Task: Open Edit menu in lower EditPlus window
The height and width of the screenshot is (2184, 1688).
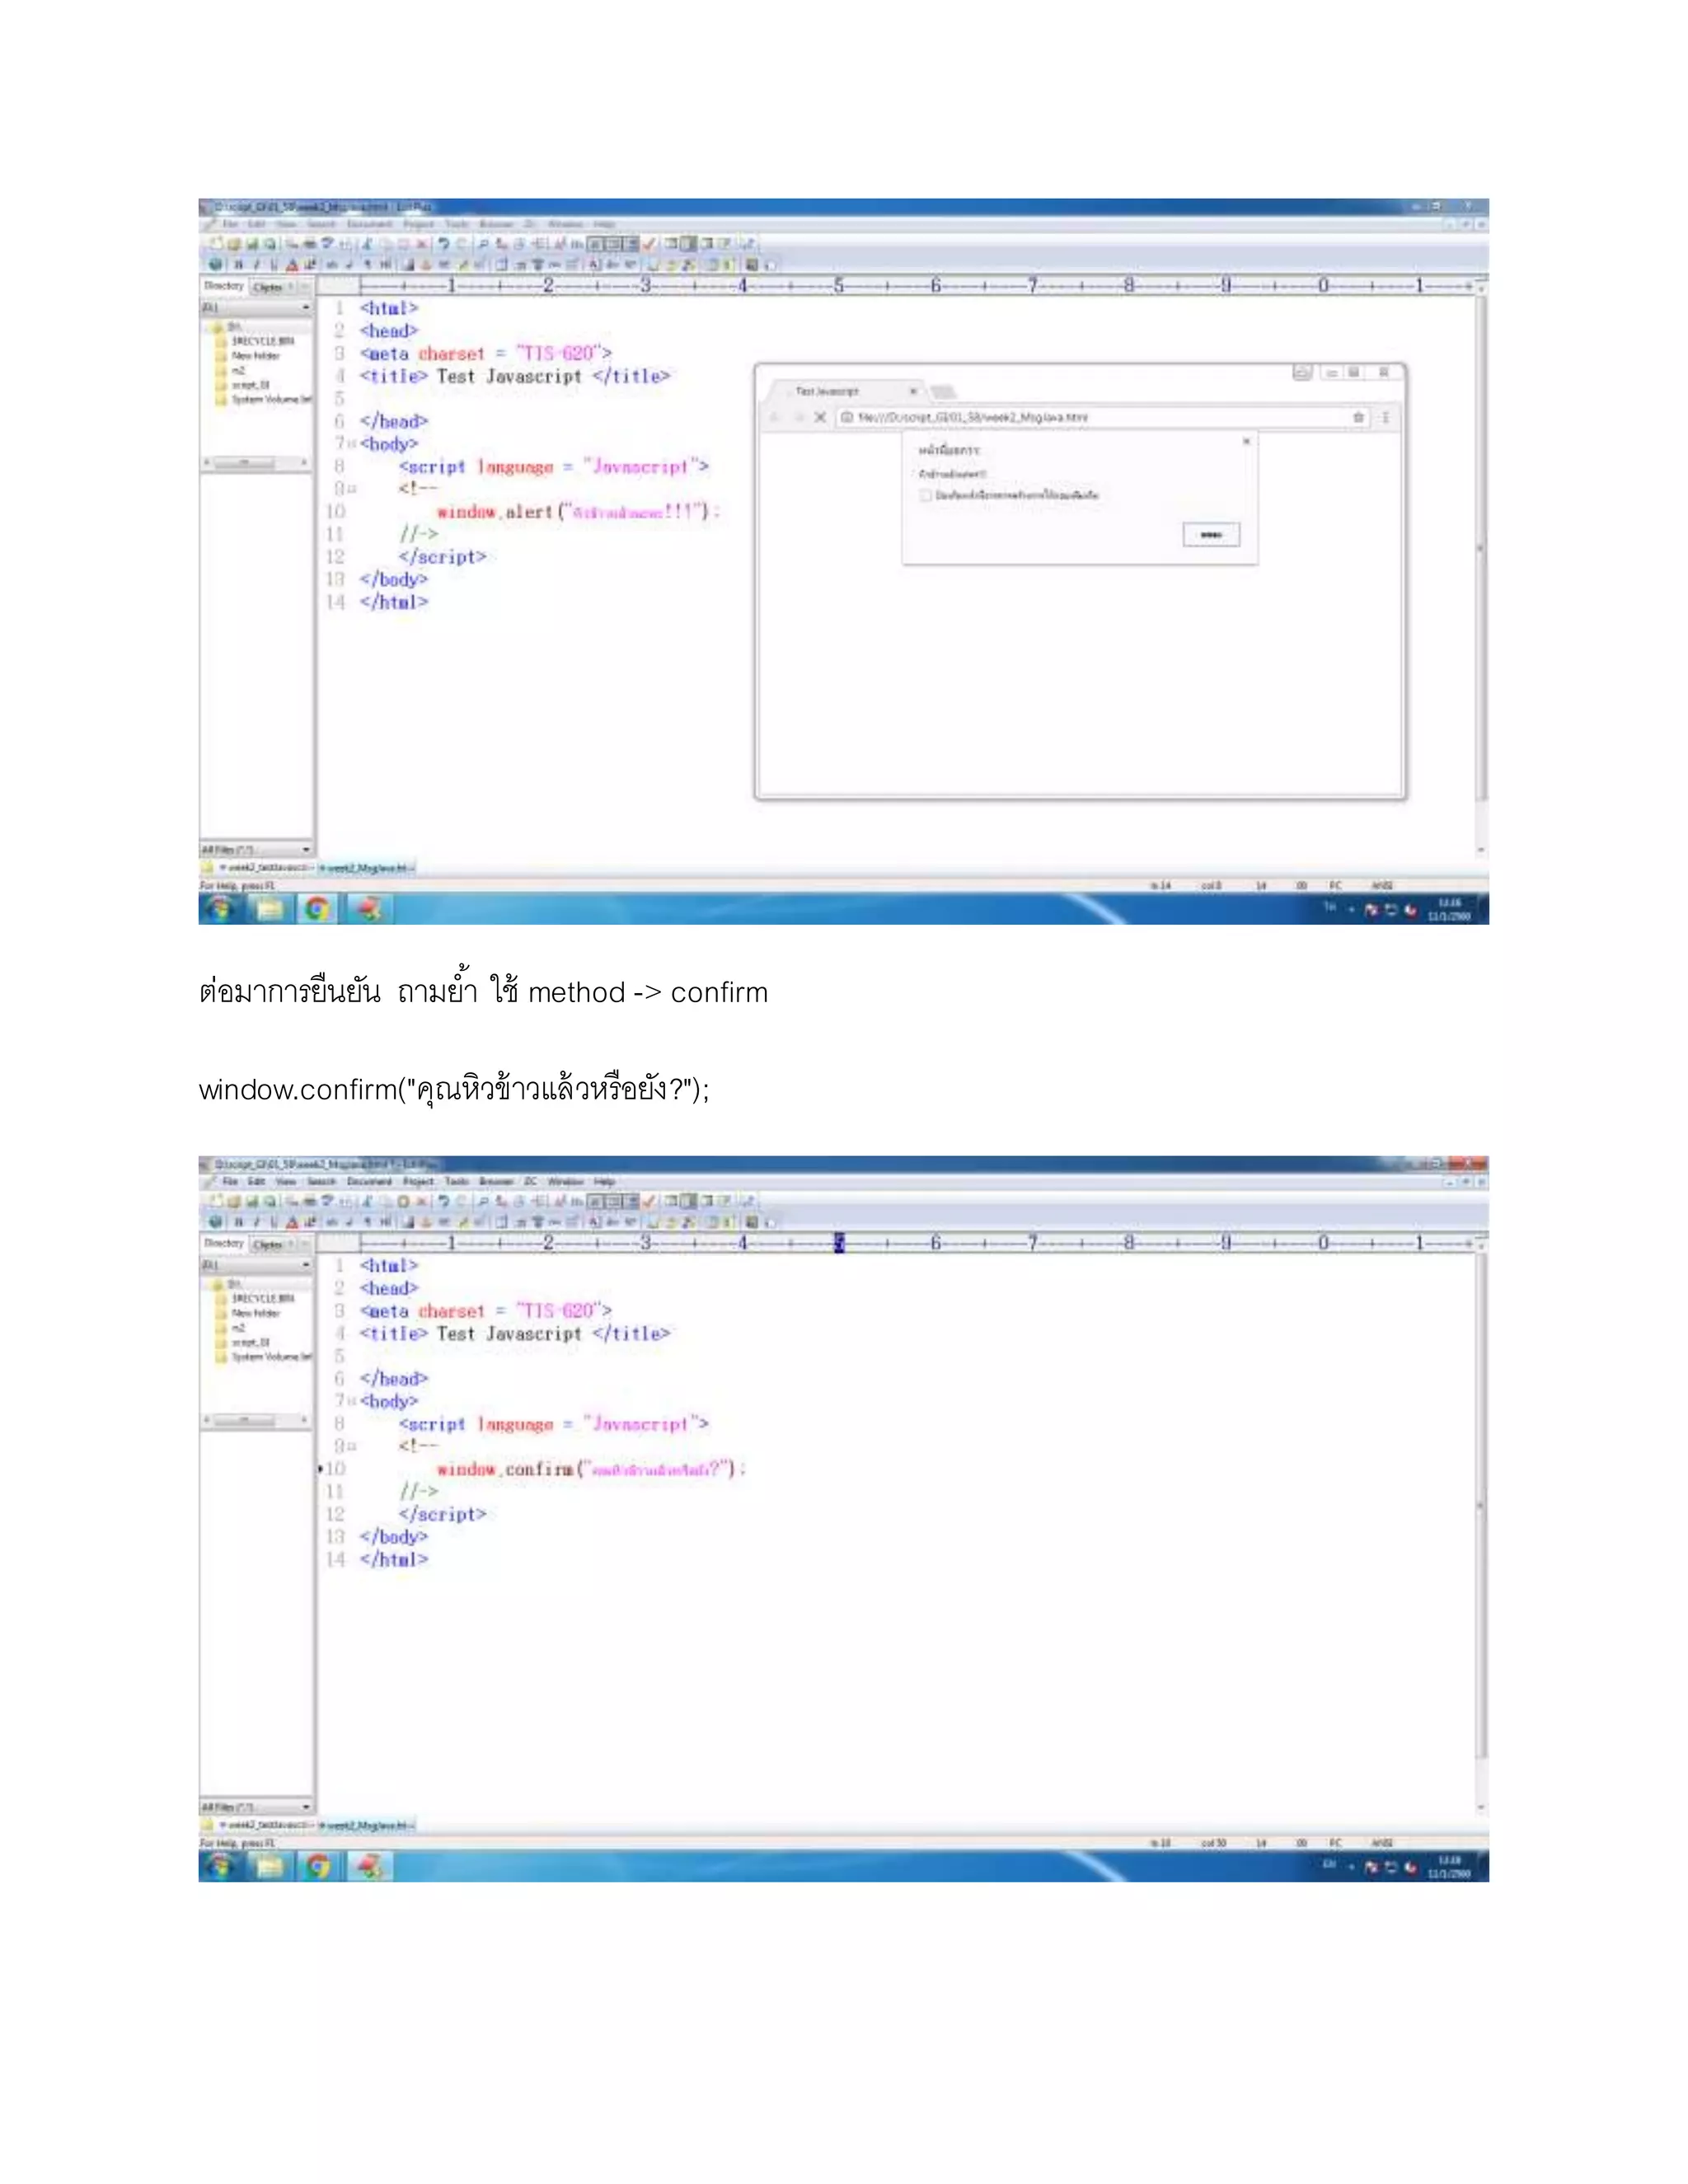Action: pos(255,1181)
